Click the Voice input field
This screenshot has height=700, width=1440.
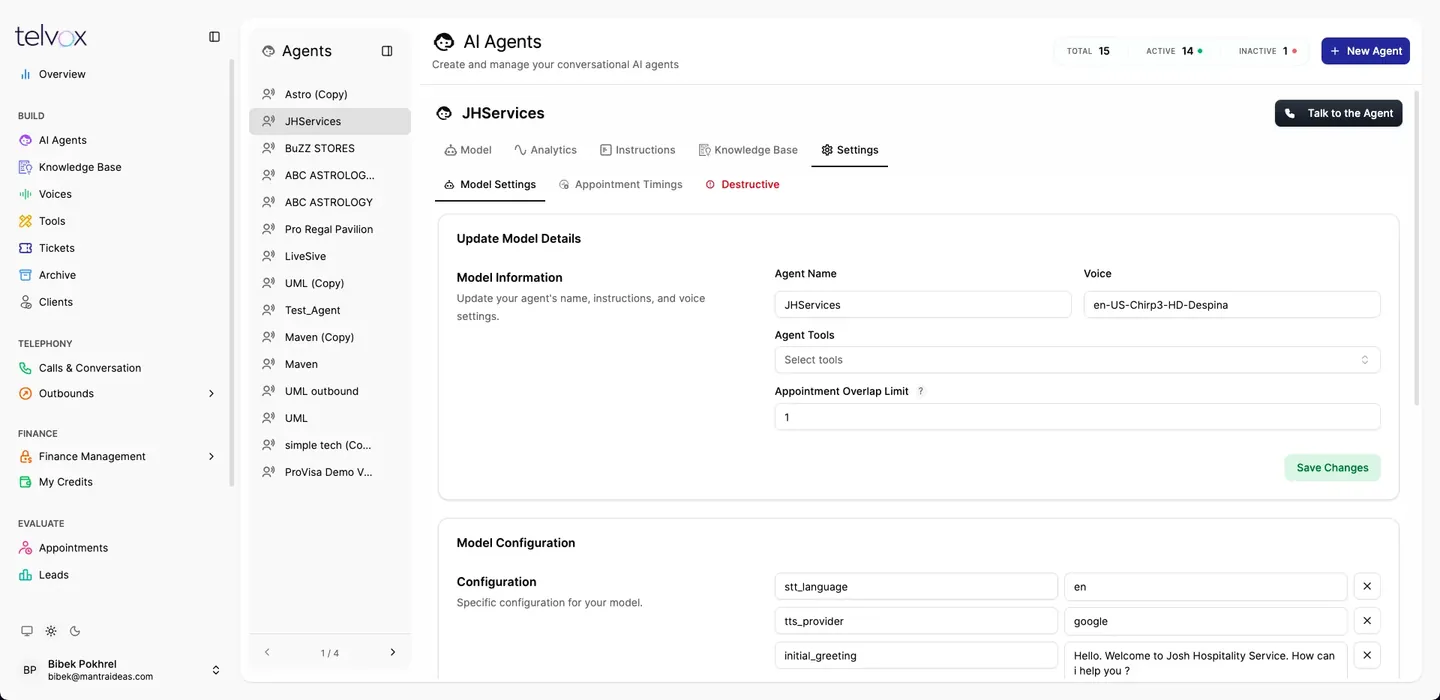tap(1232, 305)
